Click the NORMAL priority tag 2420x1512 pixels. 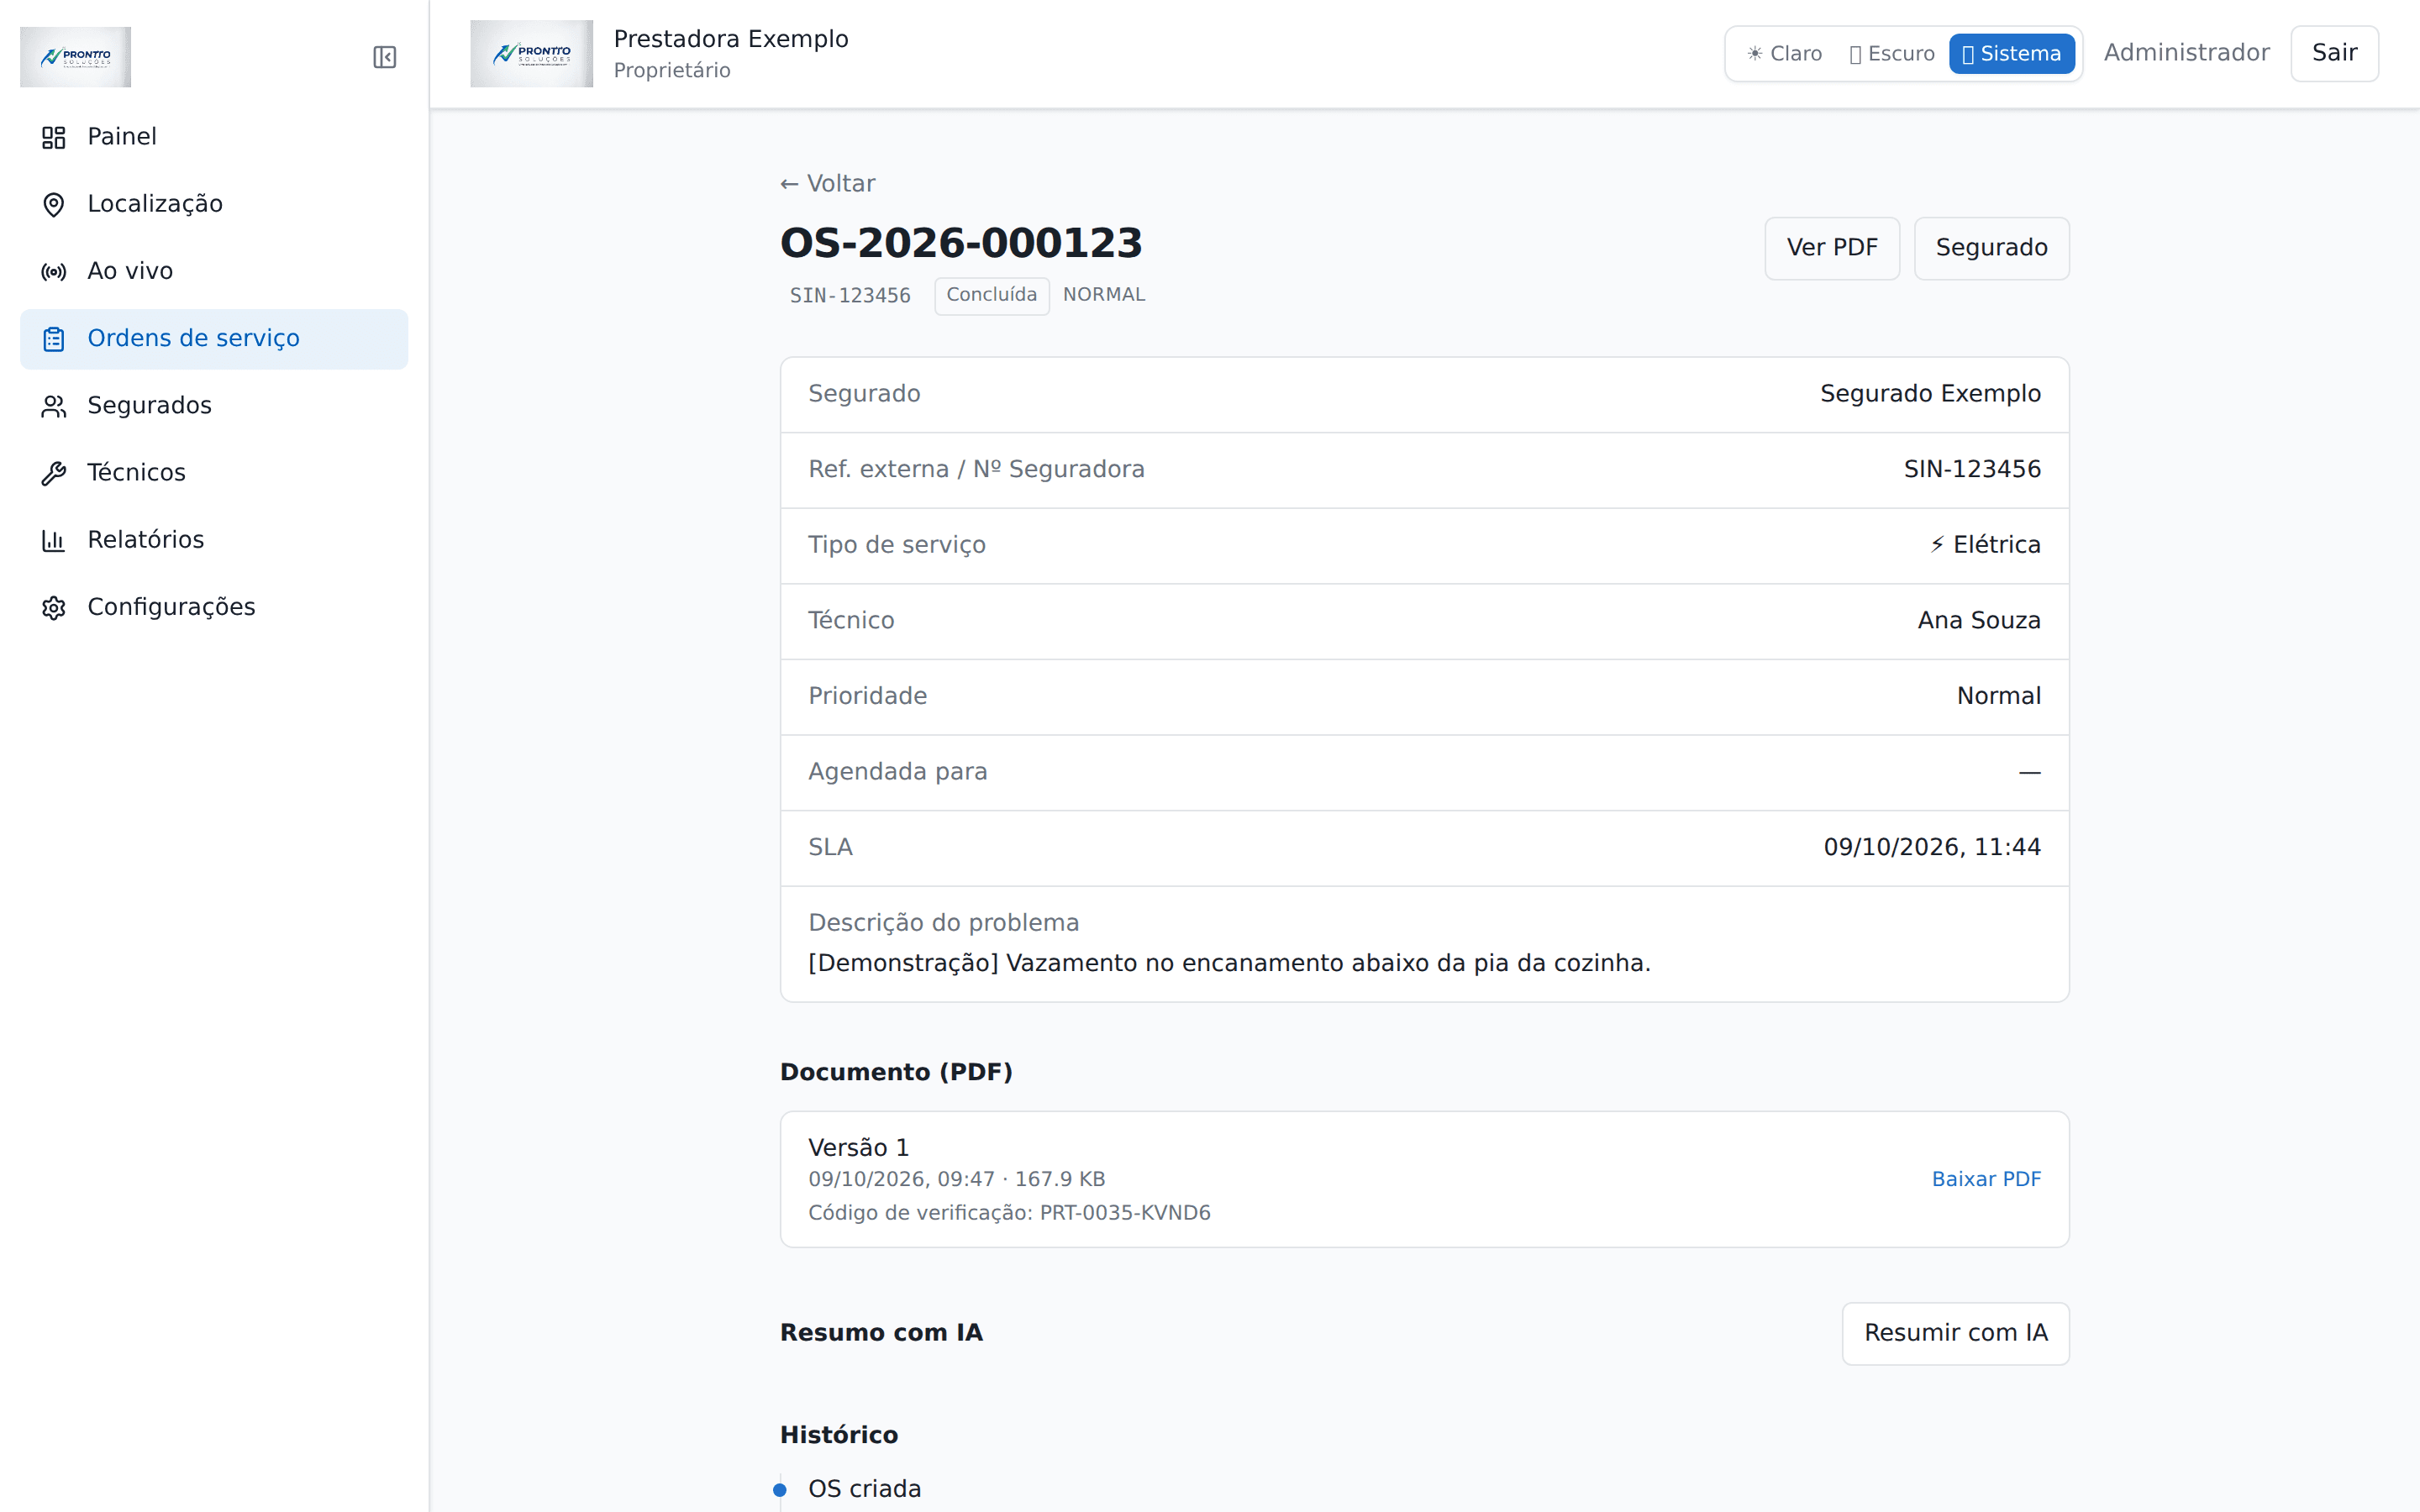pos(1103,295)
